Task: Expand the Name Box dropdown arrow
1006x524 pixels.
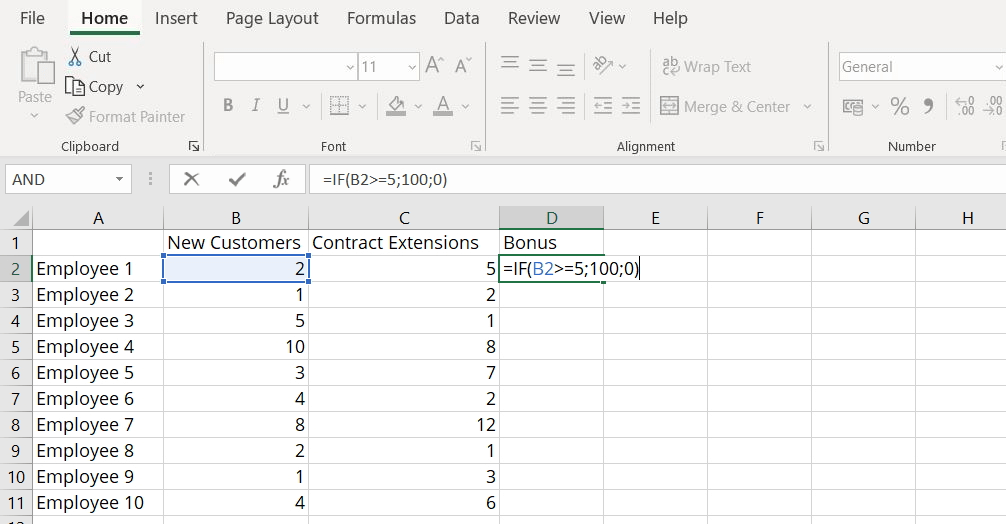Action: click(x=120, y=179)
